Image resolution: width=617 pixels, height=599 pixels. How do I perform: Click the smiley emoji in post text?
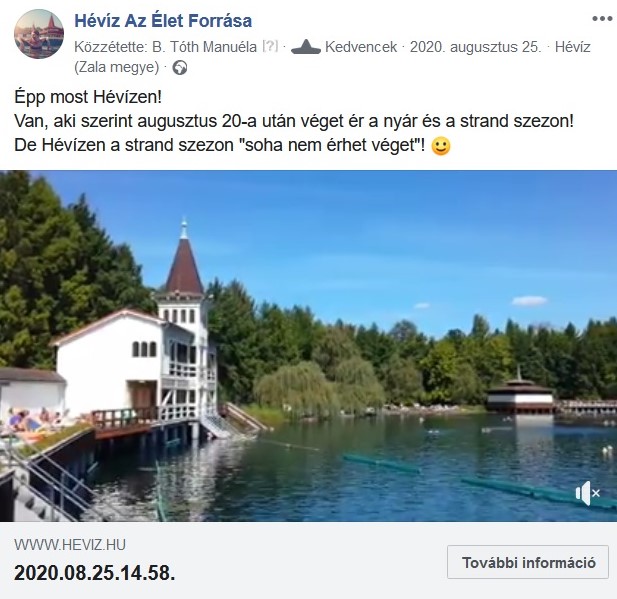[441, 146]
